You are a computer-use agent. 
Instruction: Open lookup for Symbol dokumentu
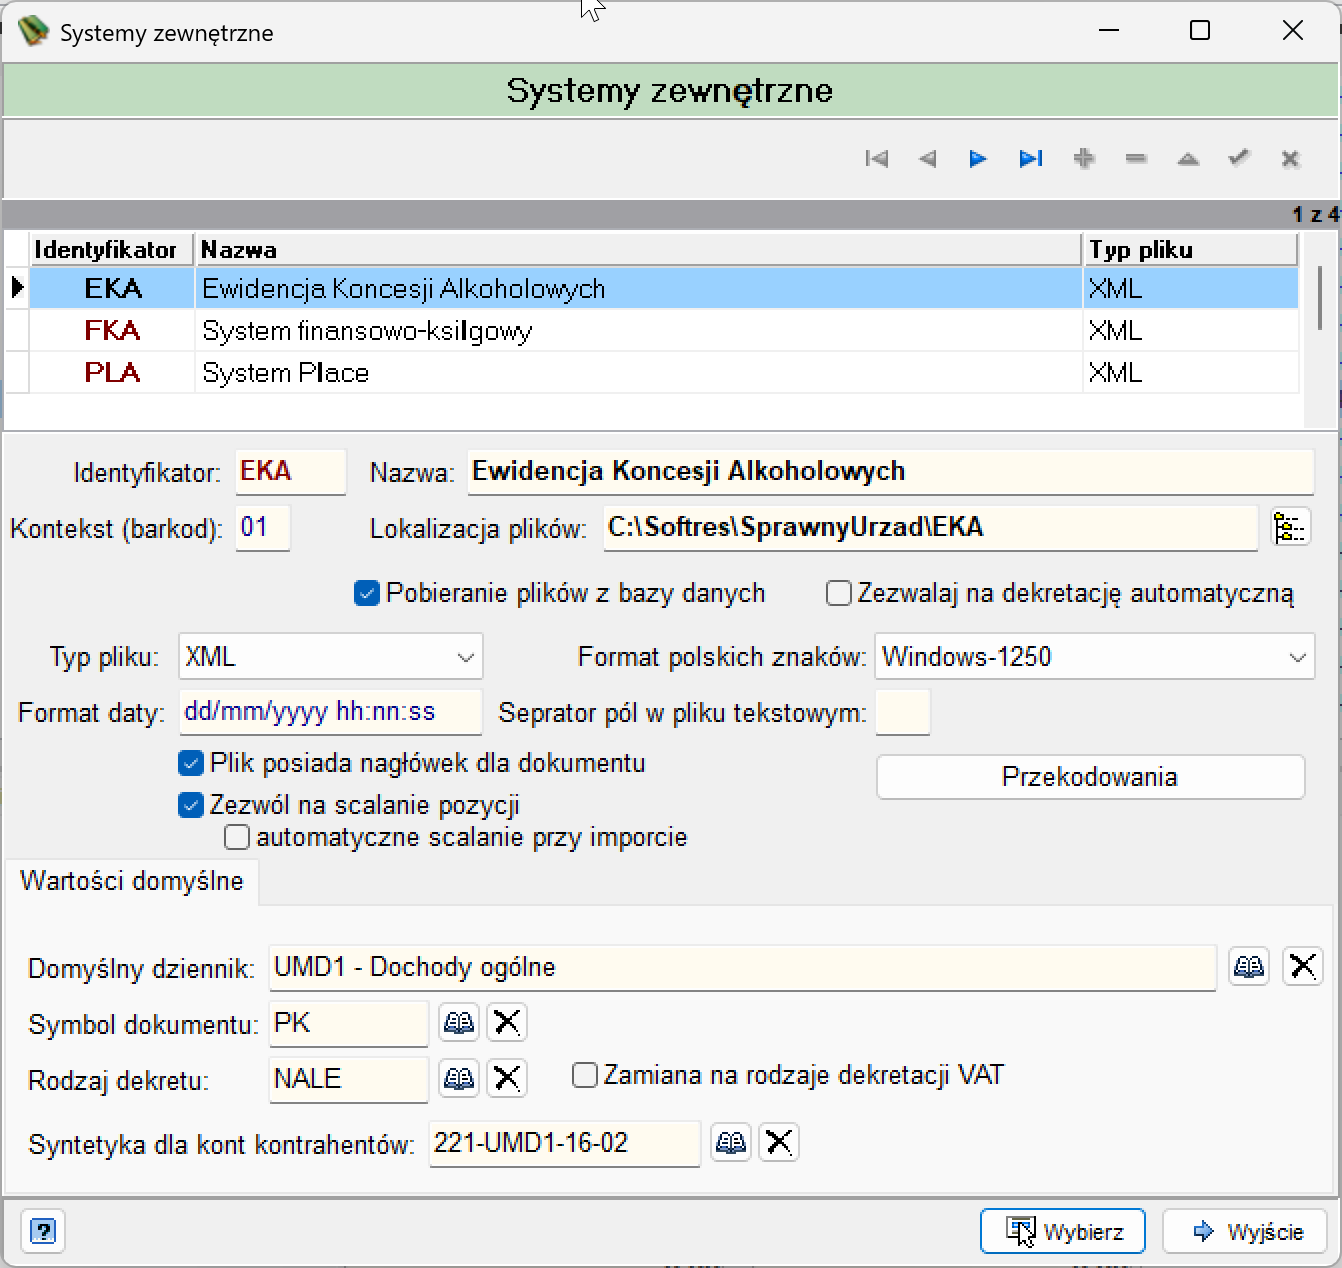[x=459, y=1022]
